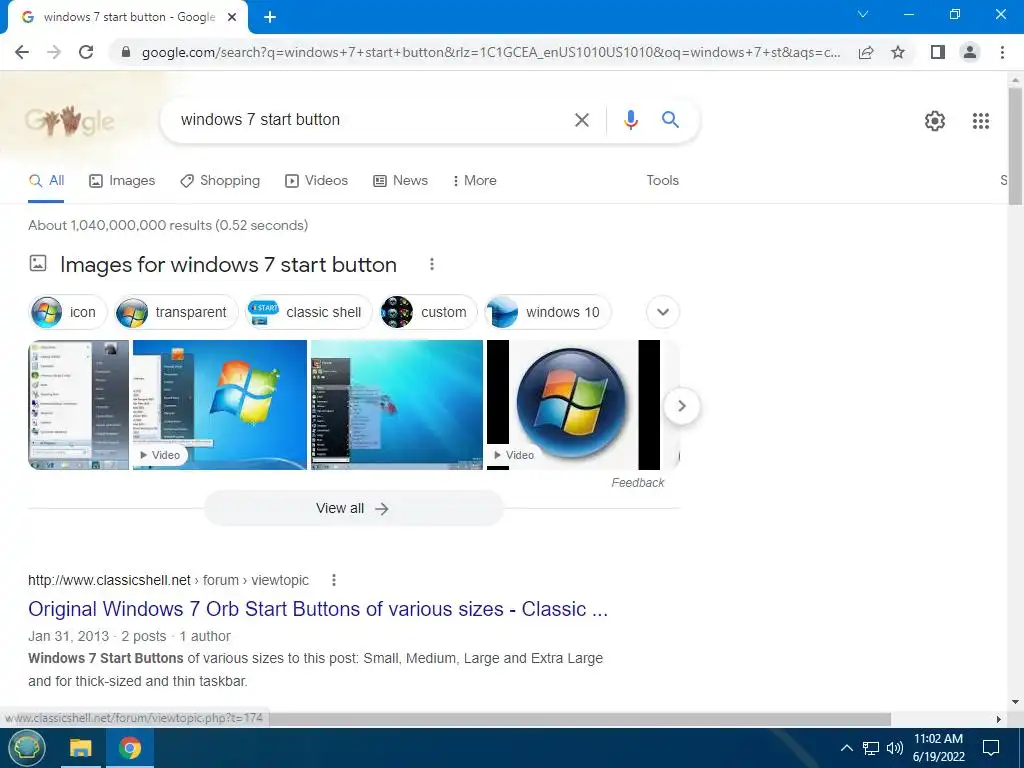This screenshot has width=1024, height=768.
Task: Start a voice search with the microphone
Action: 630,120
